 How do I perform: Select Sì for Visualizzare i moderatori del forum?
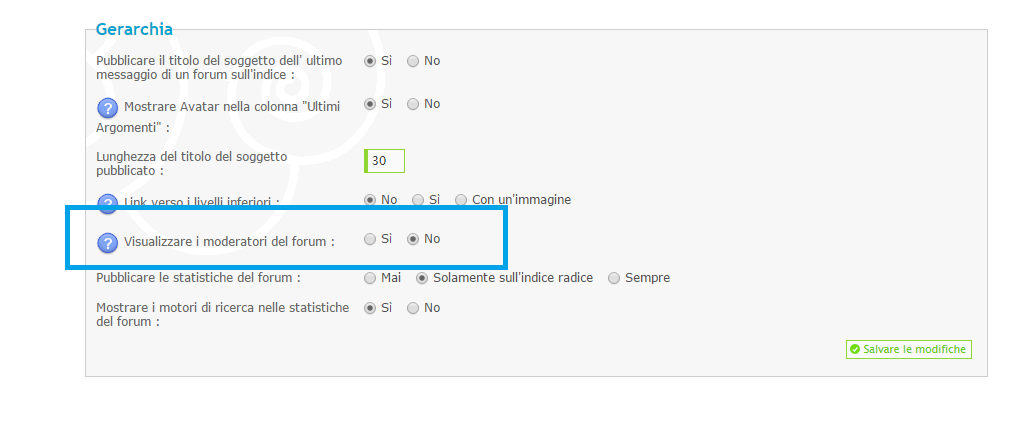[x=370, y=239]
